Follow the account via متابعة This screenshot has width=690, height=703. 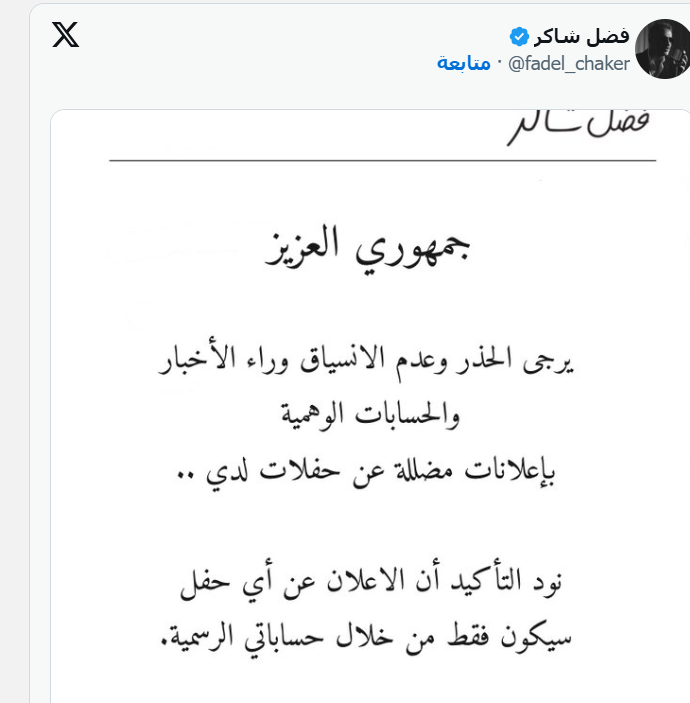pyautogui.click(x=464, y=63)
